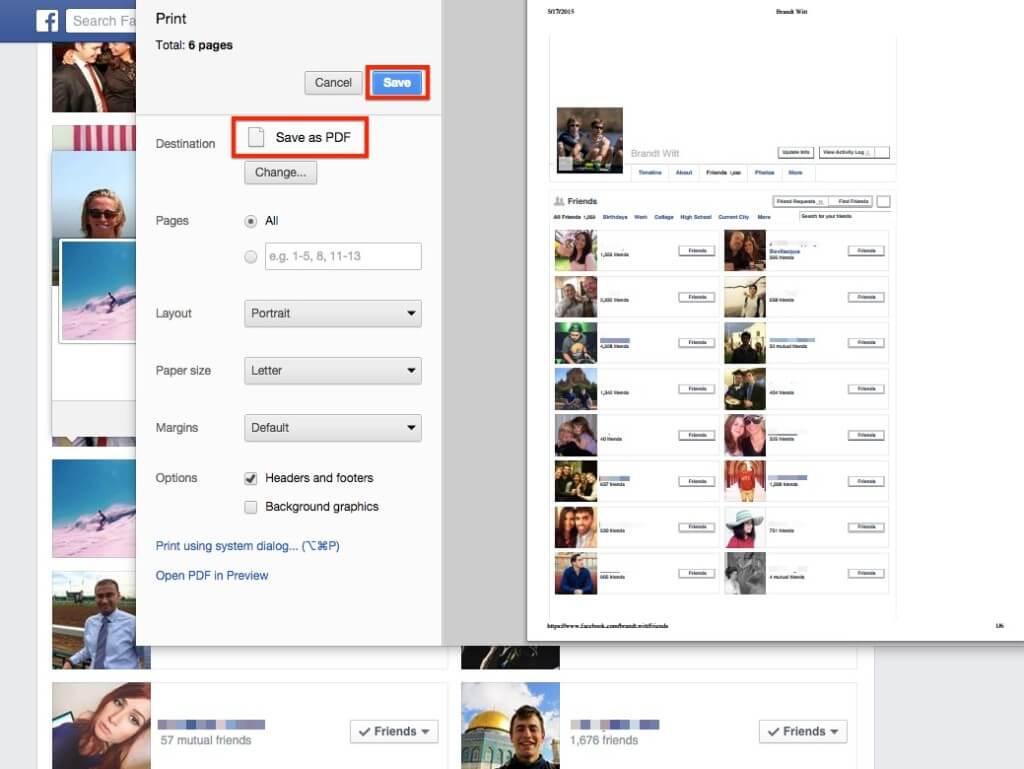The width and height of the screenshot is (1024, 769).
Task: Click the page range input field
Action: 342,257
